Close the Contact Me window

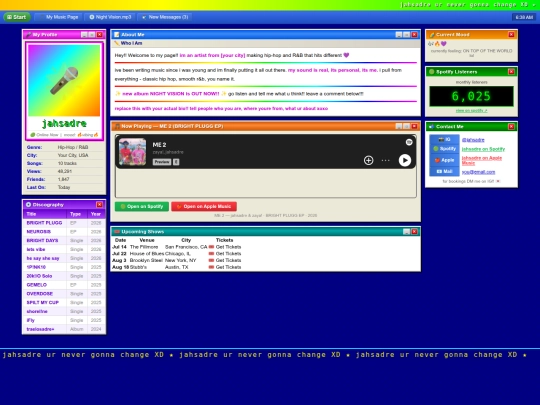(x=511, y=126)
